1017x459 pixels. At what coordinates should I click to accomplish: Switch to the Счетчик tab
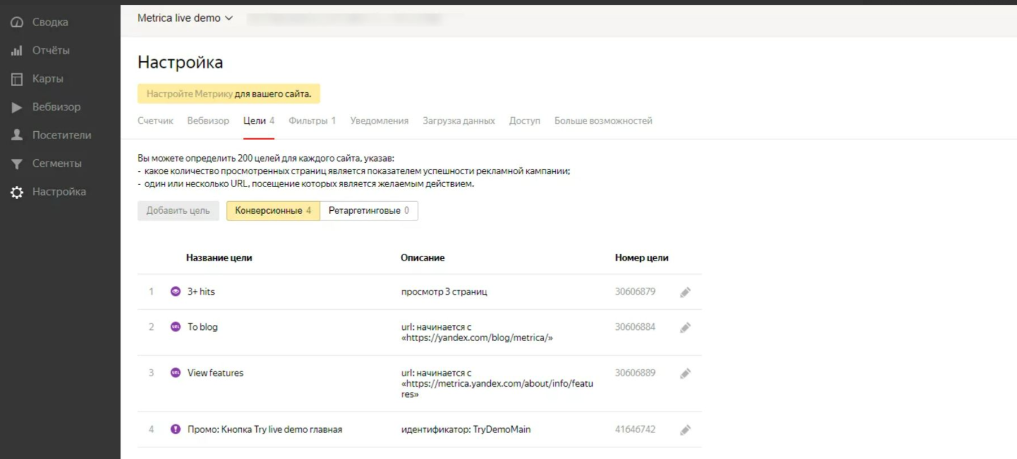[156, 121]
